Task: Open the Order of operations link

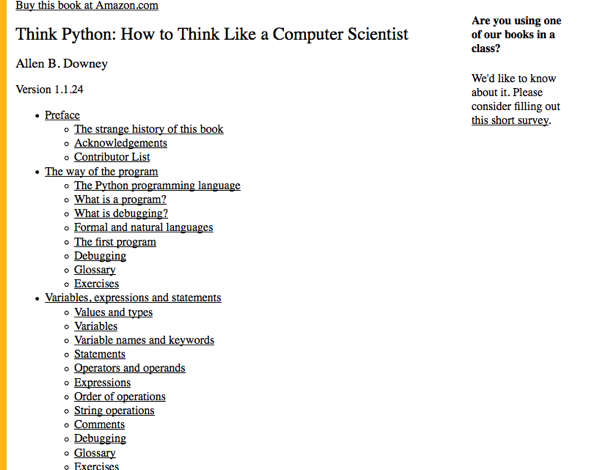Action: tap(120, 396)
